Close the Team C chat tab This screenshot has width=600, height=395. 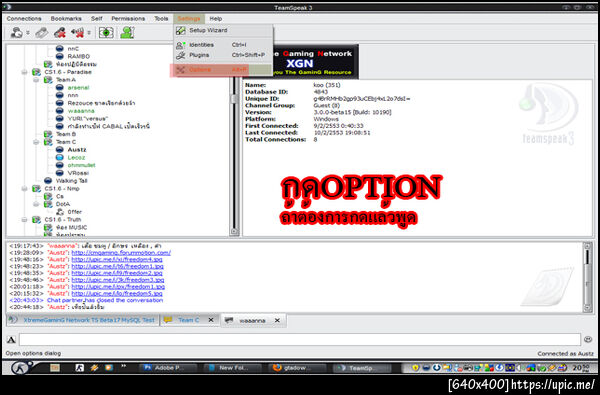click(x=211, y=320)
